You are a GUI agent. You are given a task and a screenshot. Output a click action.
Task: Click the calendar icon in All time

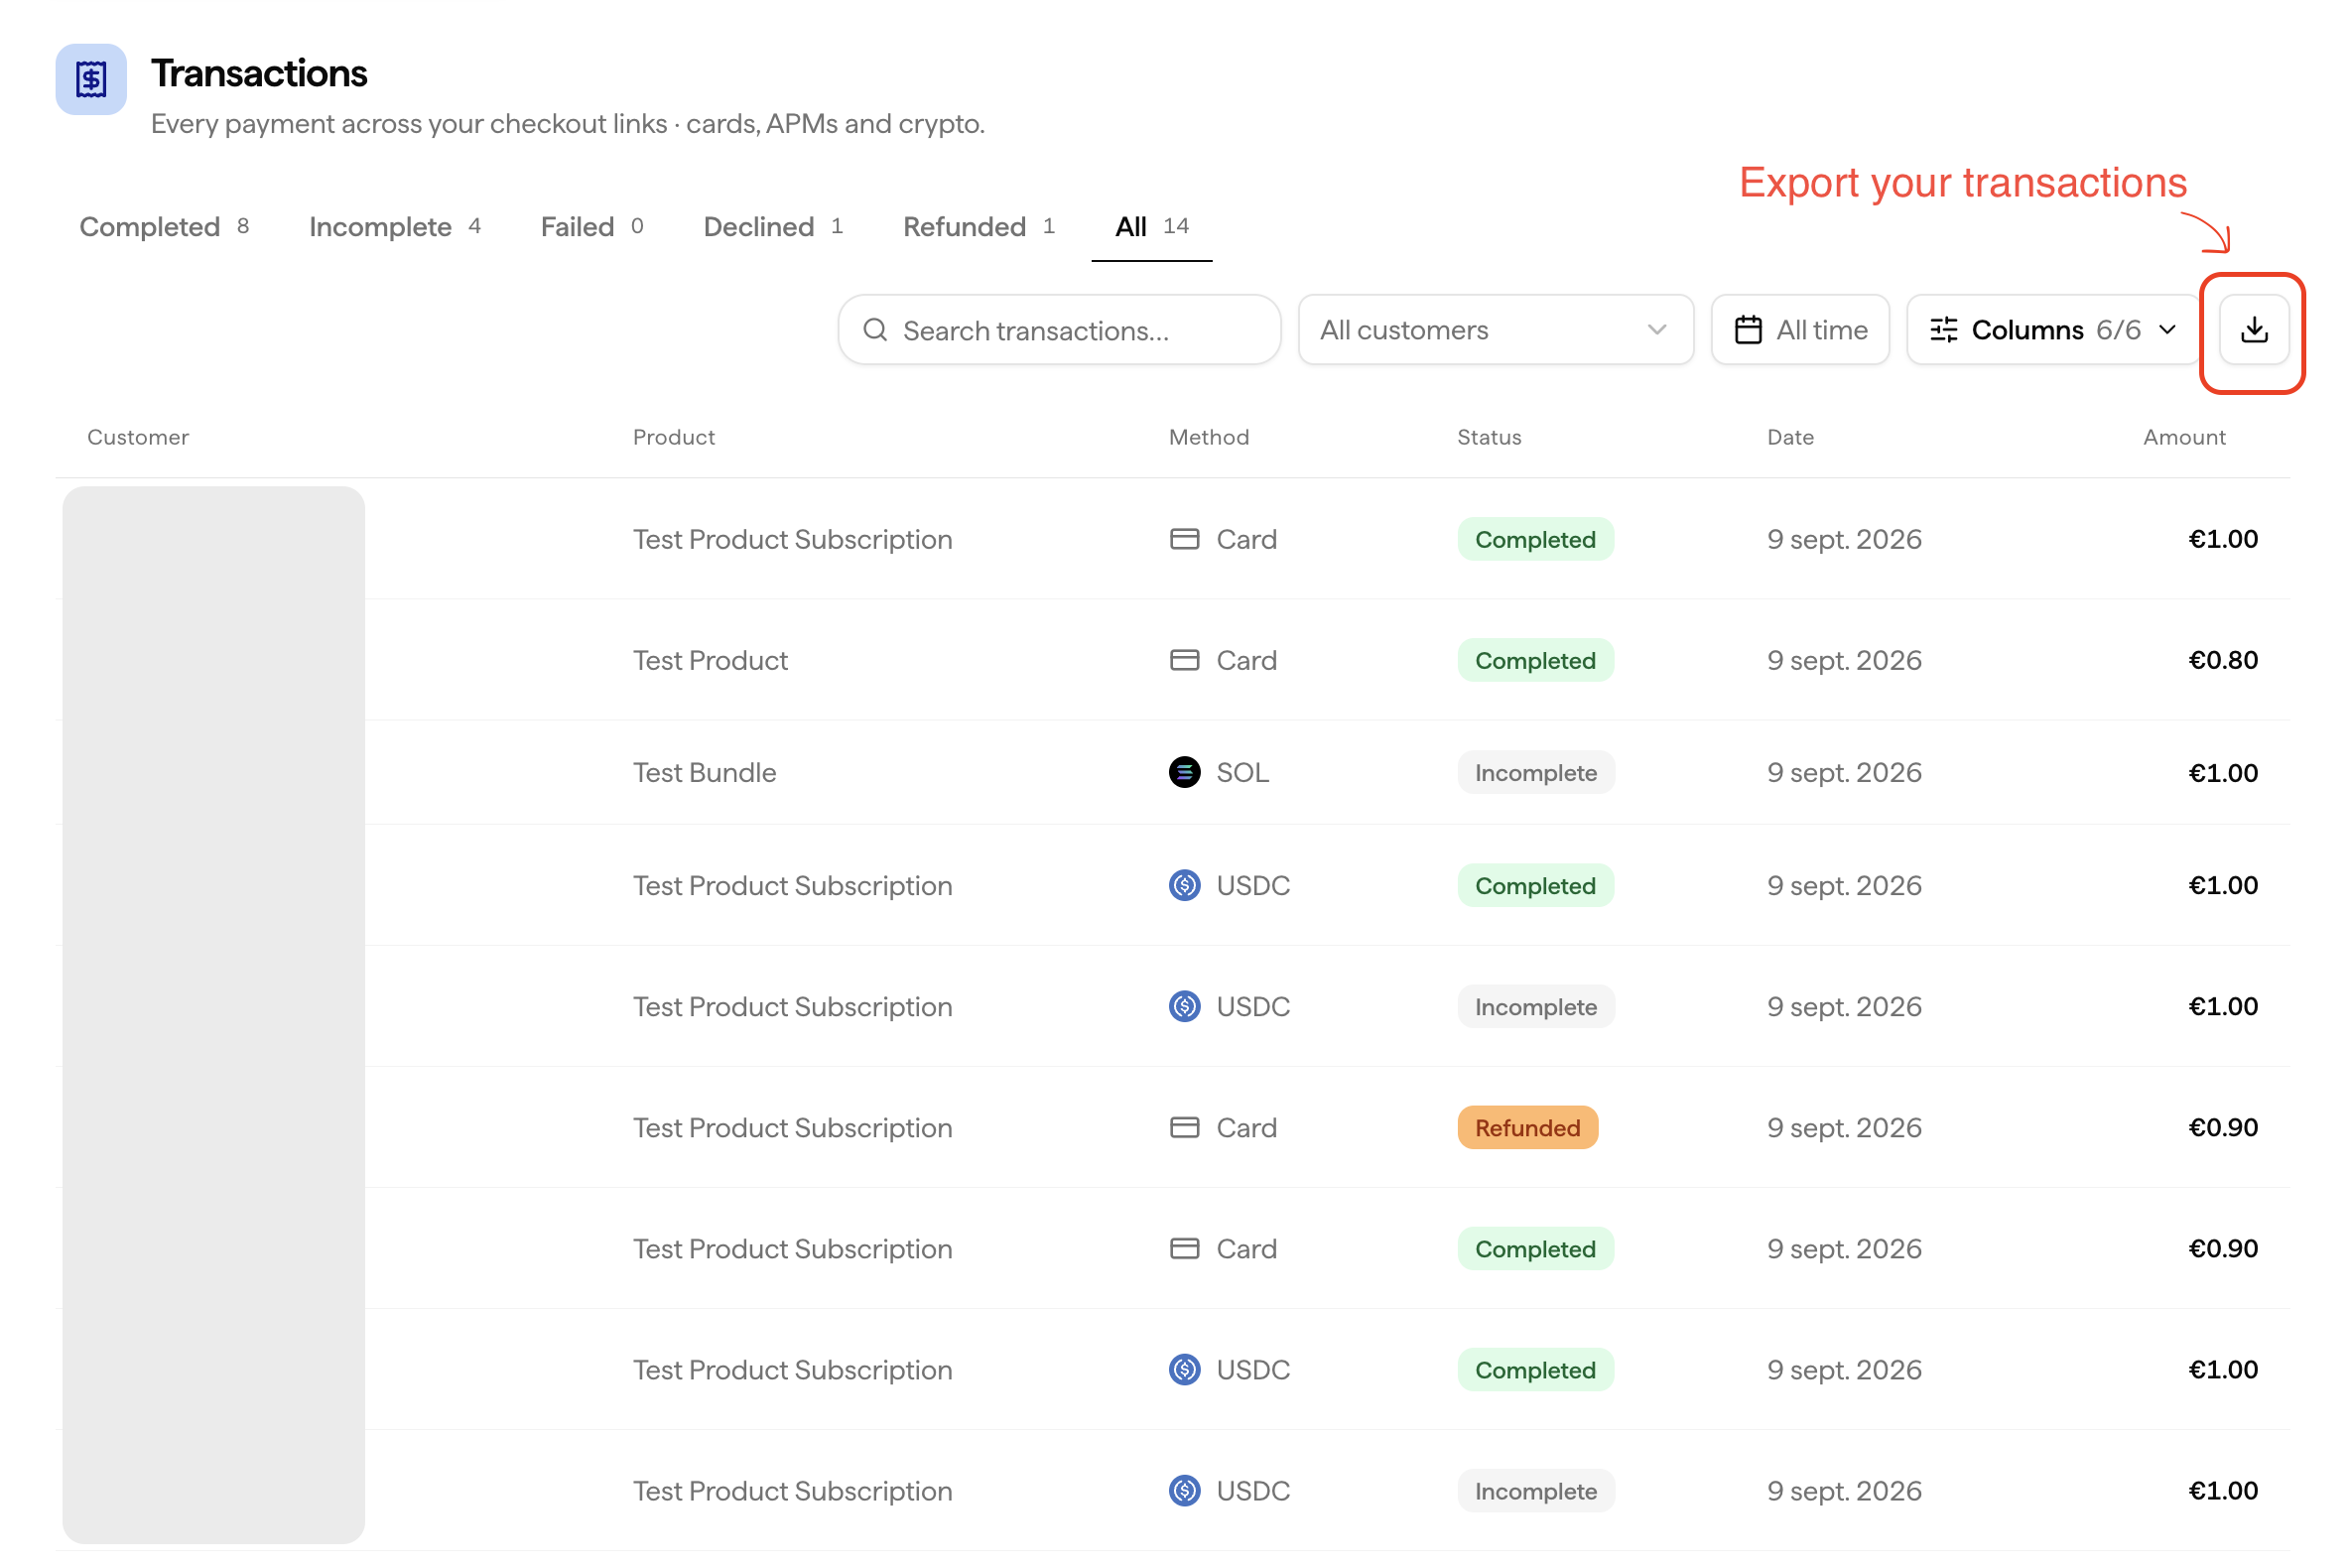1747,329
